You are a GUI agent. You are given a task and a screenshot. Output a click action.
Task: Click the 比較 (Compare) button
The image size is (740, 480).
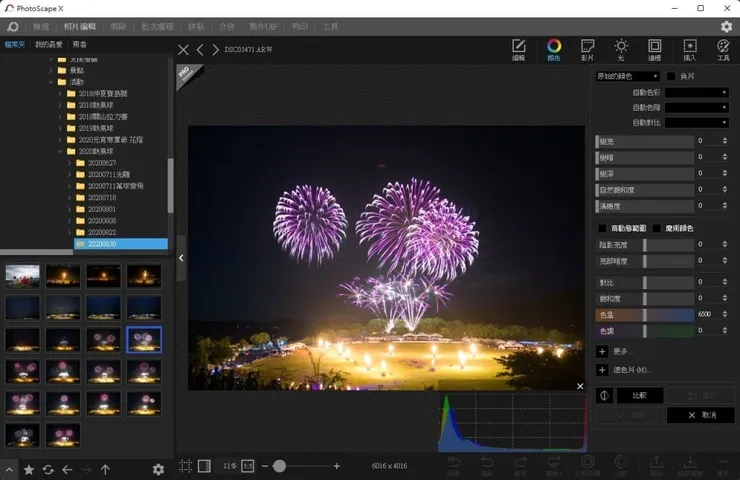pos(639,395)
